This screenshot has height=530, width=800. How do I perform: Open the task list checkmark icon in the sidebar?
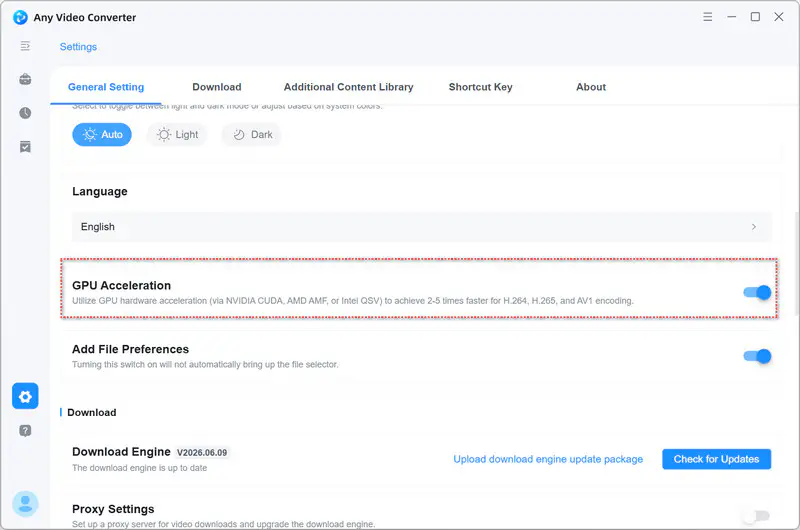(x=25, y=147)
